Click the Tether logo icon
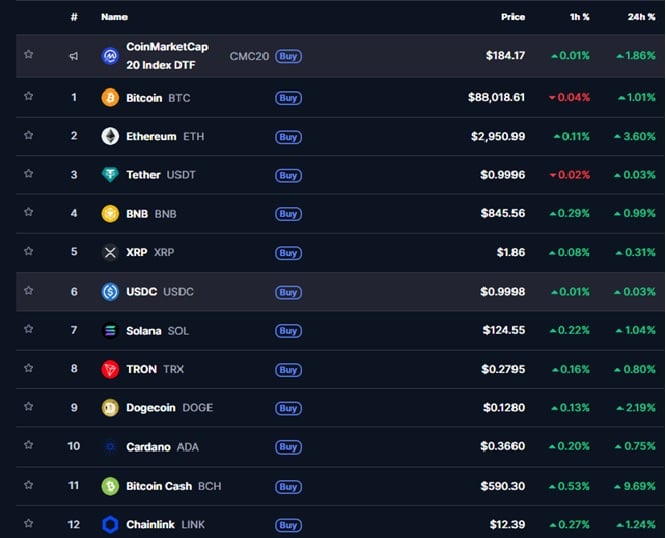Image resolution: width=666 pixels, height=538 pixels. [x=110, y=175]
